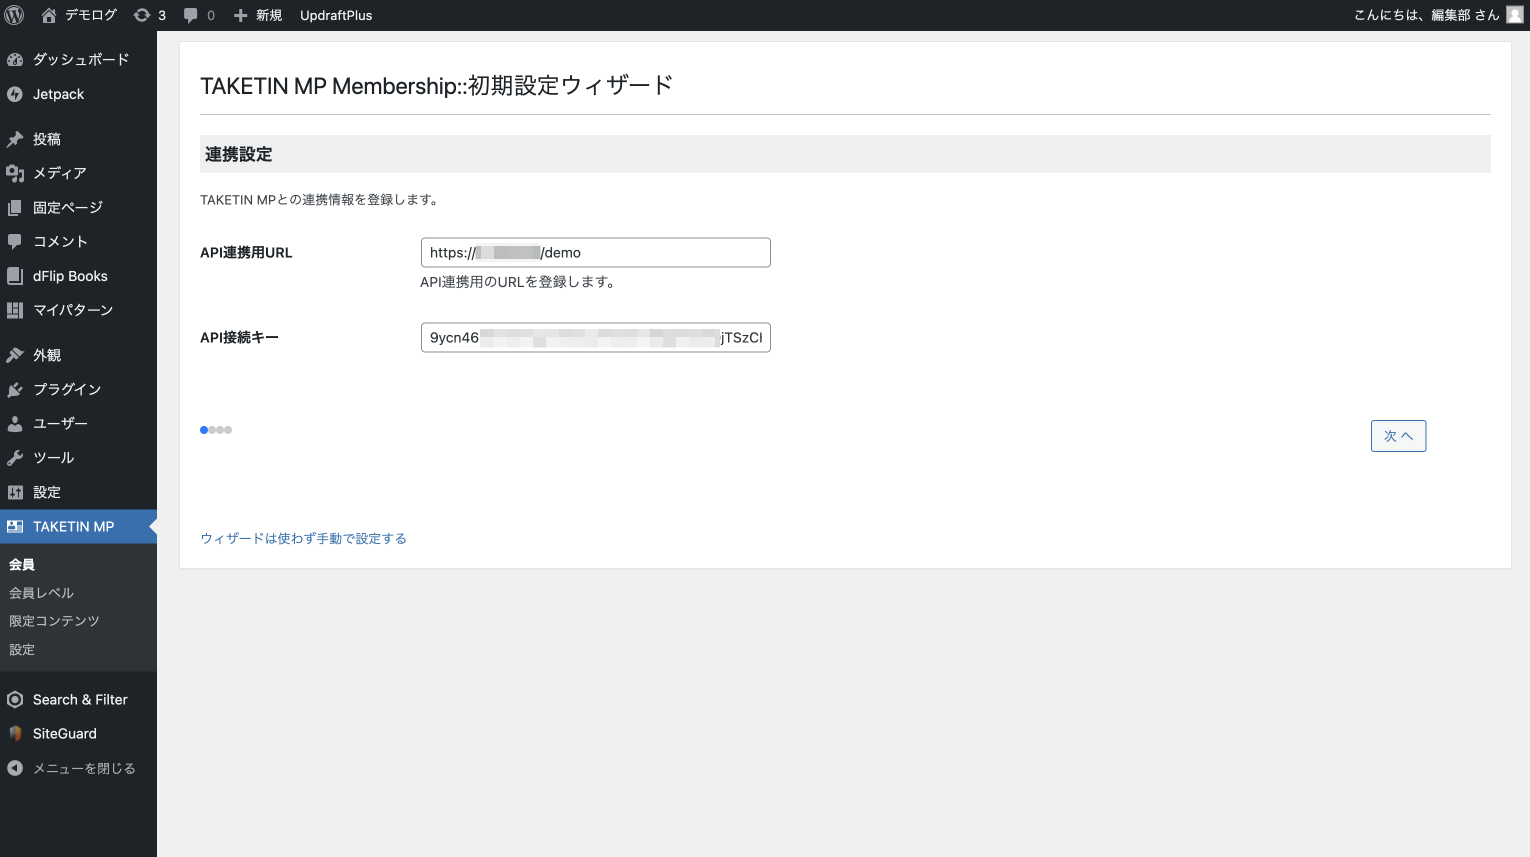Open the SiteGuard menu label
Image resolution: width=1530 pixels, height=857 pixels.
pyautogui.click(x=65, y=733)
